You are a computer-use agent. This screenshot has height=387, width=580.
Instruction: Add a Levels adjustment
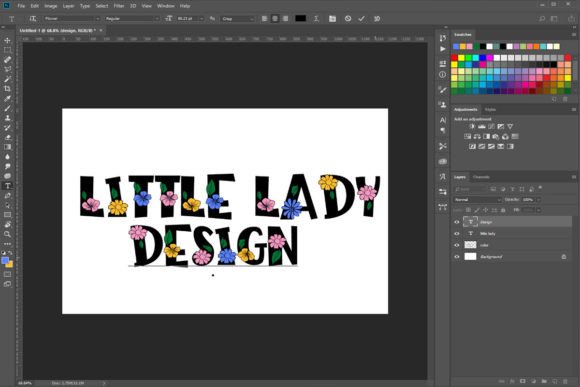coord(482,127)
